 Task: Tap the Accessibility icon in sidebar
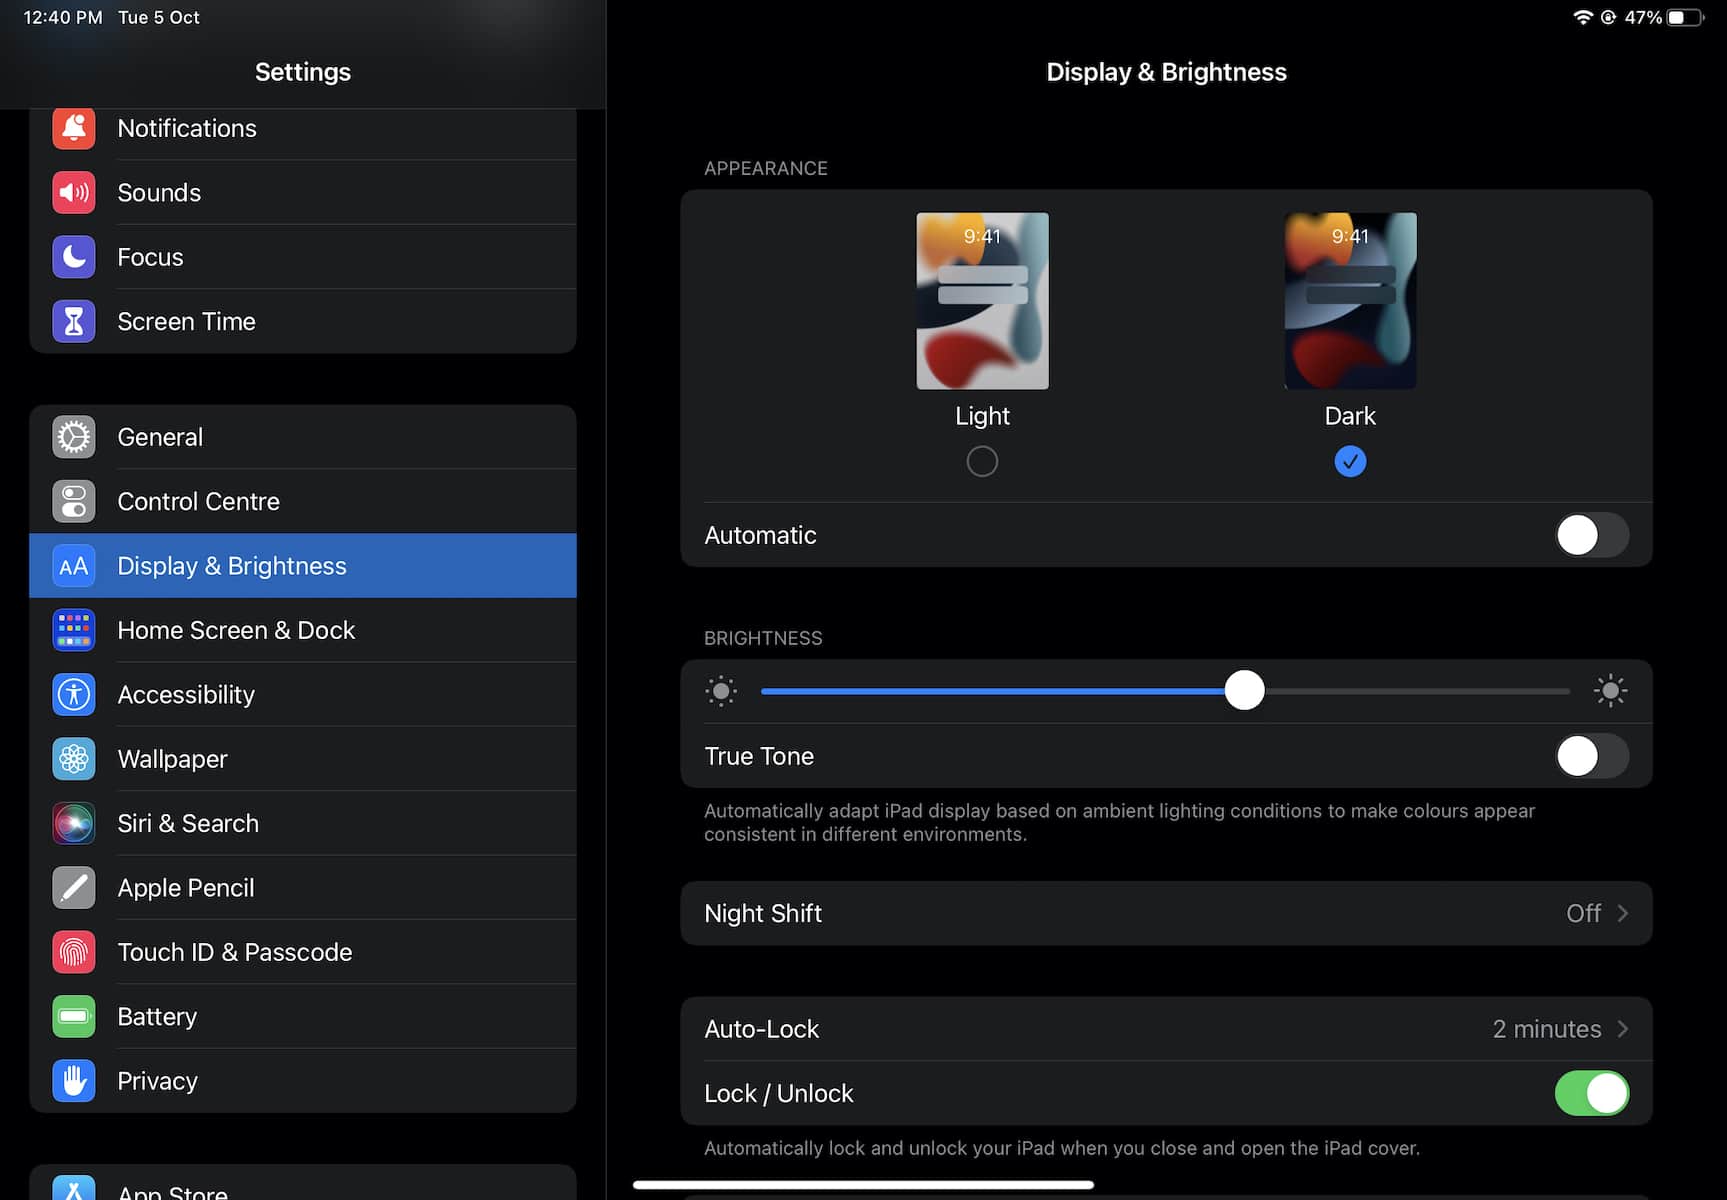pyautogui.click(x=74, y=695)
